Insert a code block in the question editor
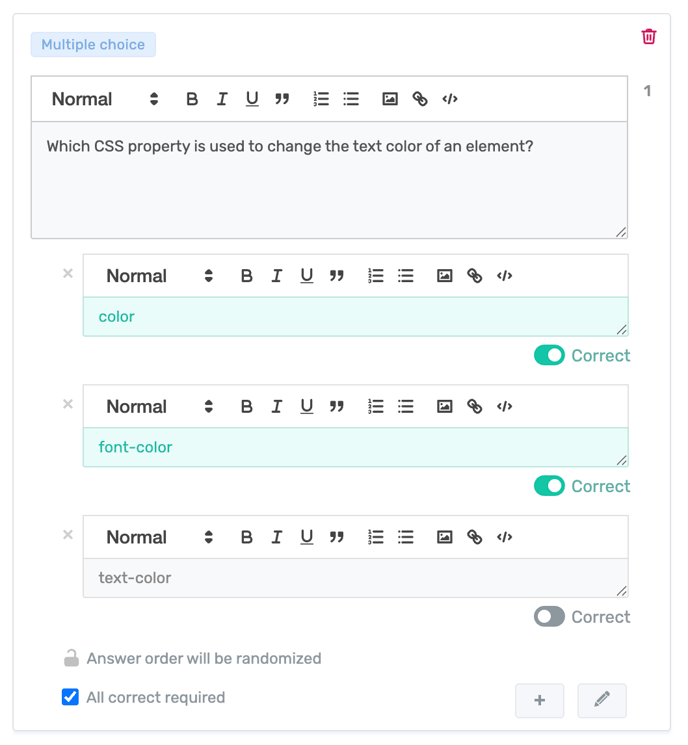The width and height of the screenshot is (688, 745). point(450,99)
